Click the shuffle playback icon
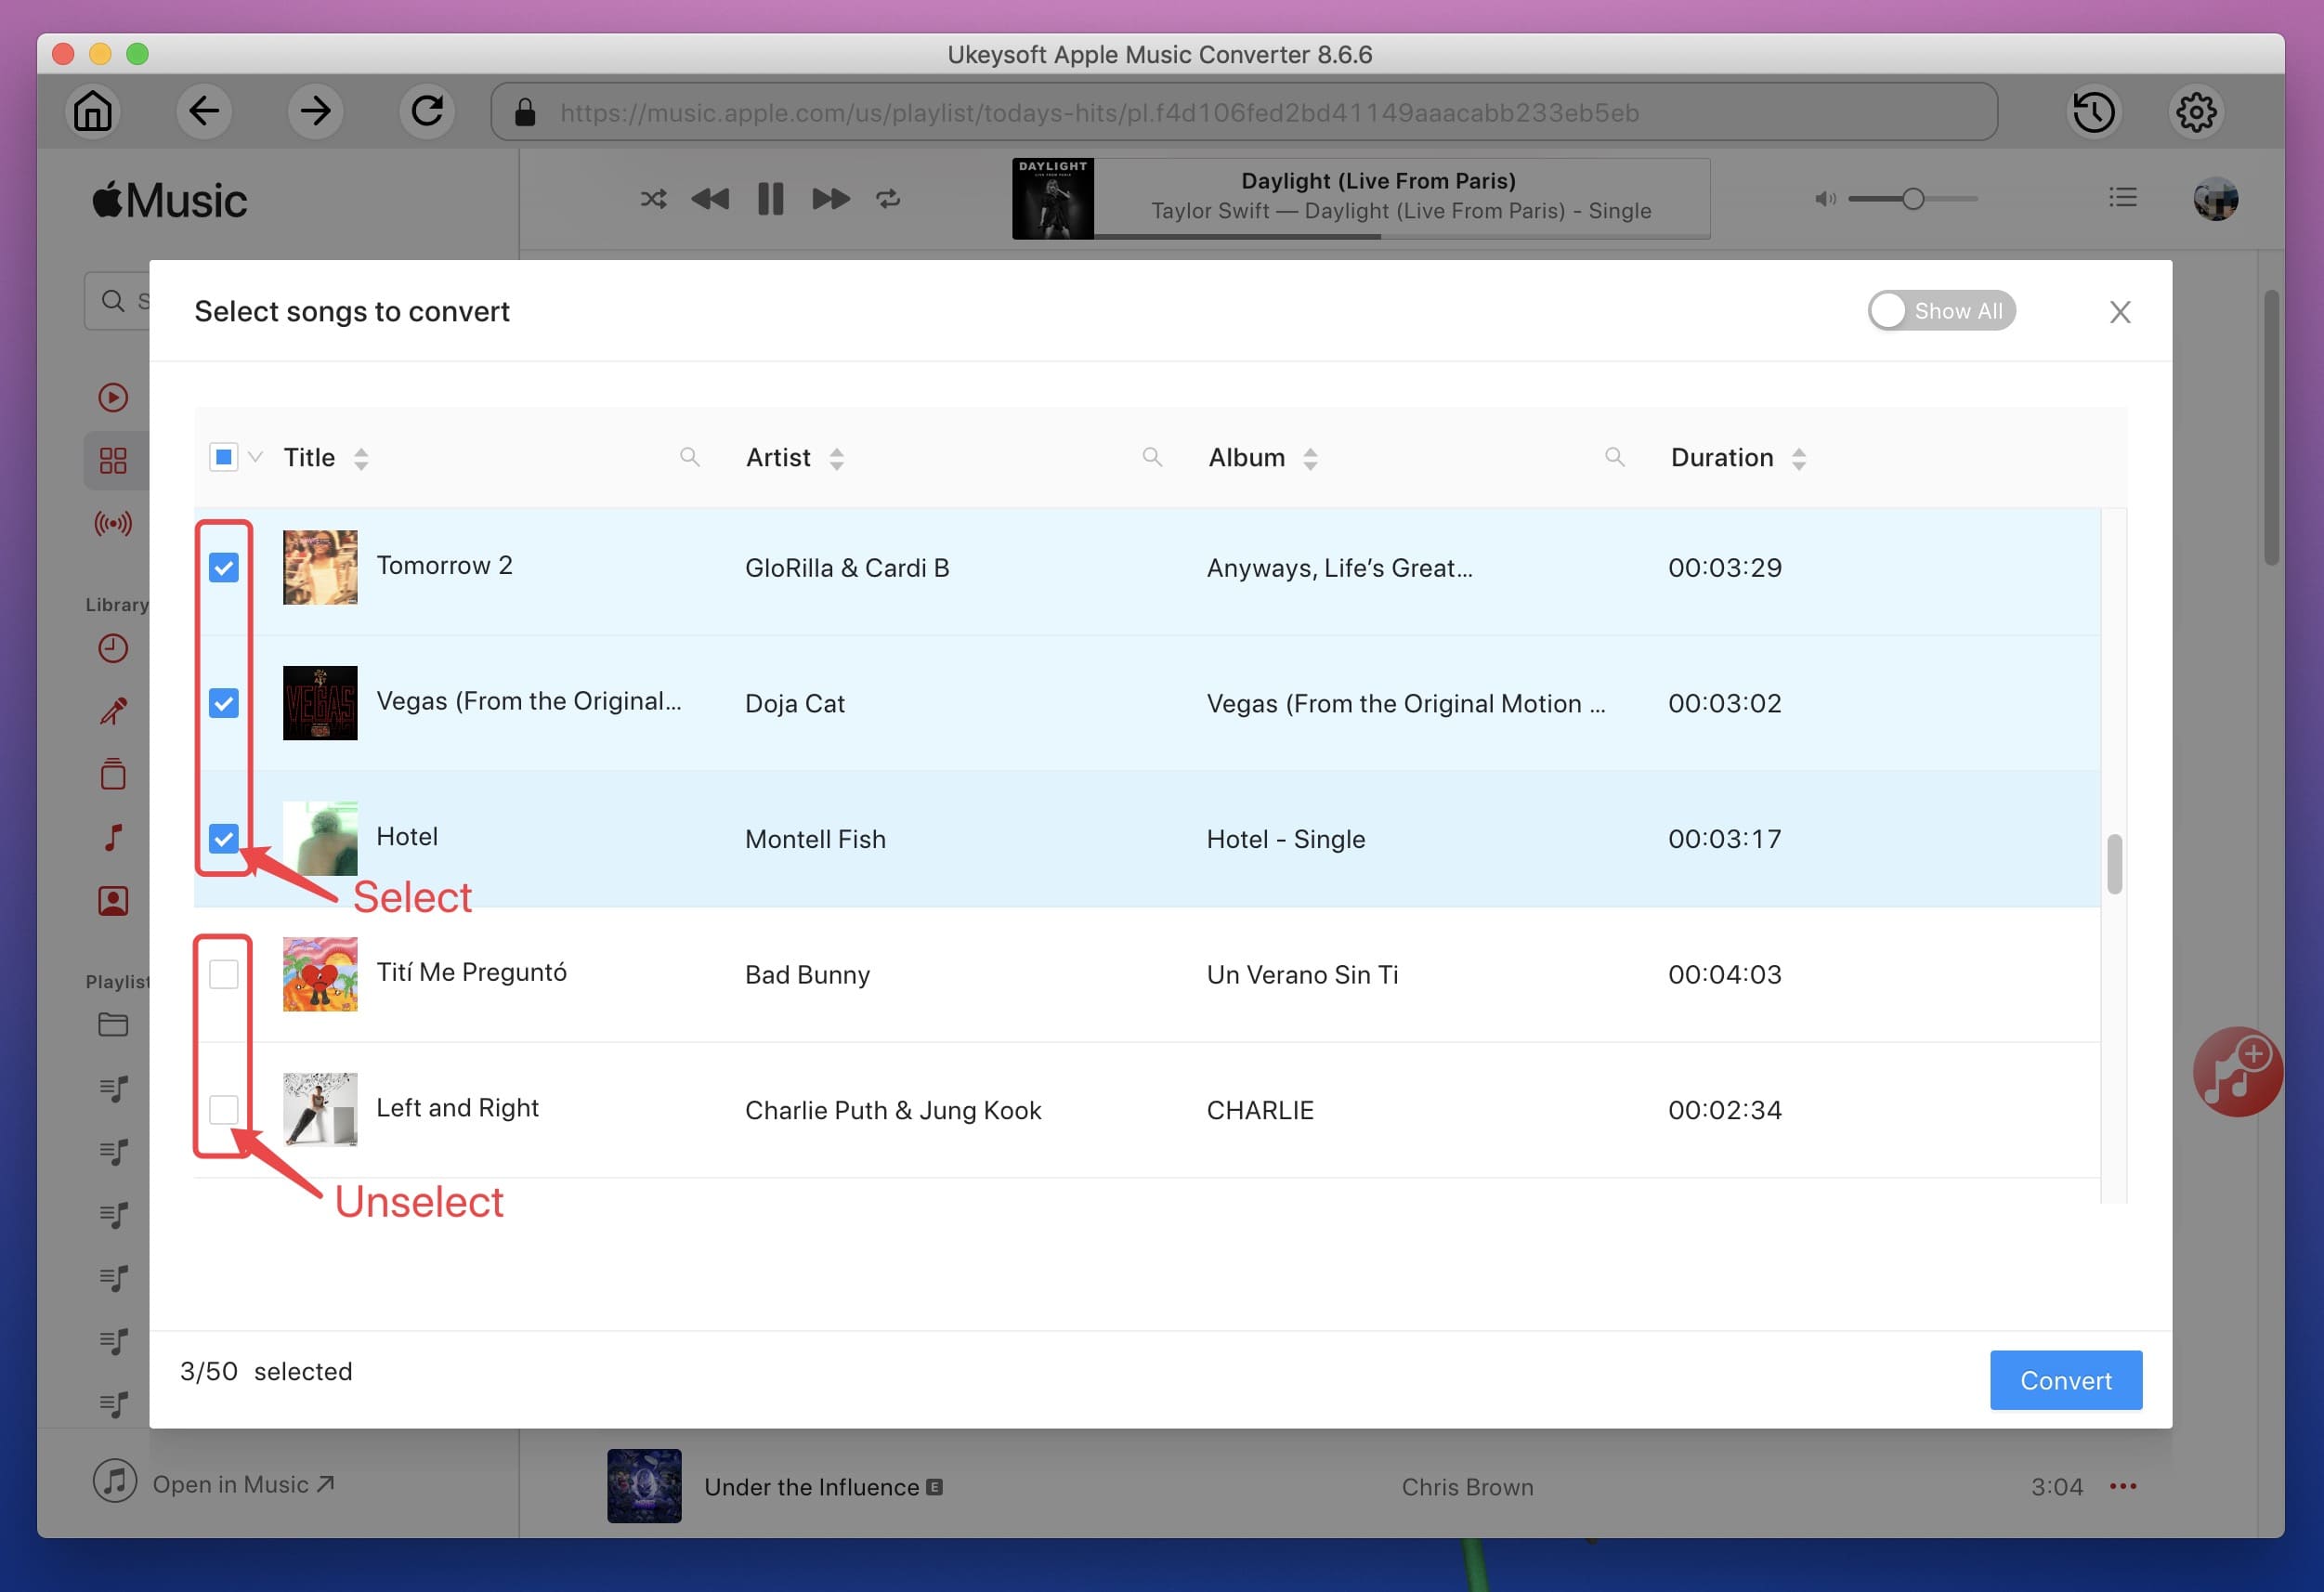Screen dimensions: 2324x1592 click(652, 196)
